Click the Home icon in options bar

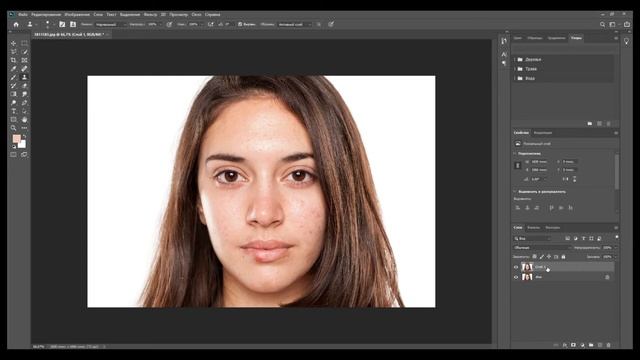[16, 24]
